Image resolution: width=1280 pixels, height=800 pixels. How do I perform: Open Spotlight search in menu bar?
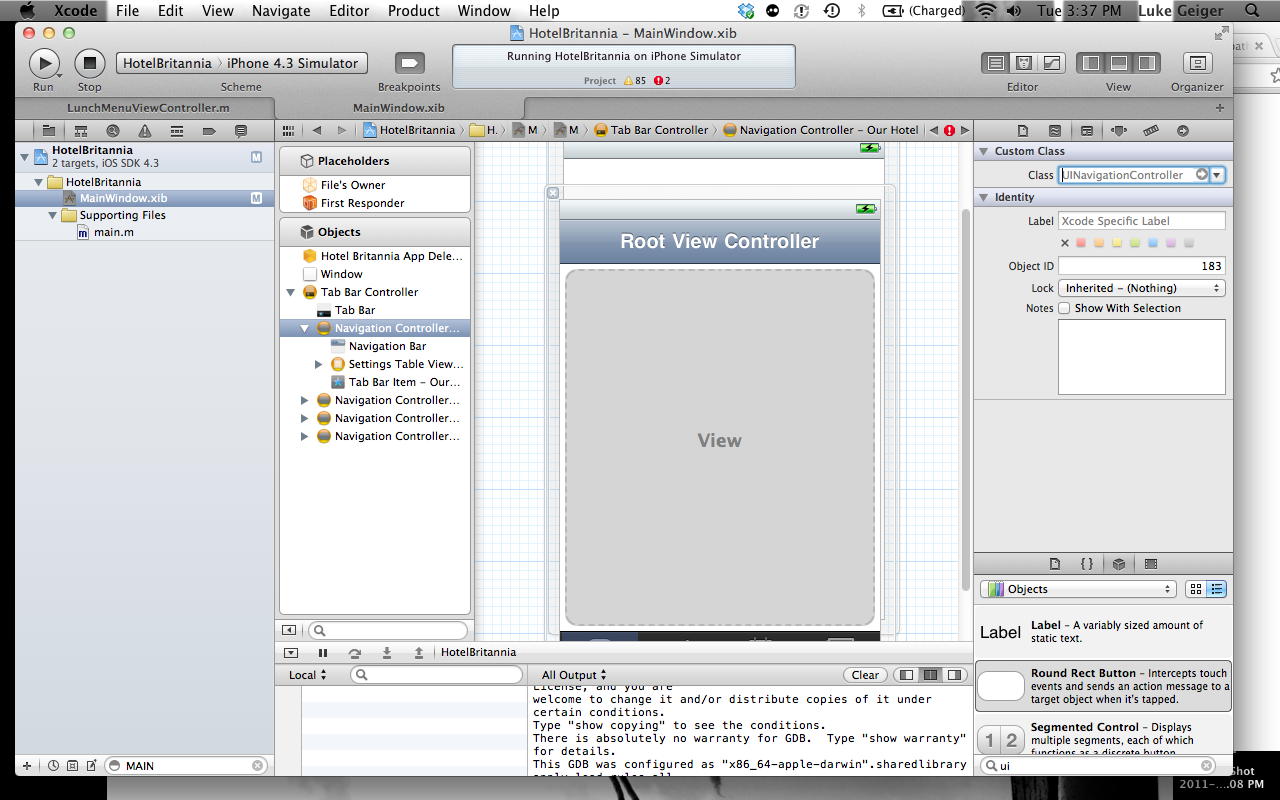pos(1253,11)
